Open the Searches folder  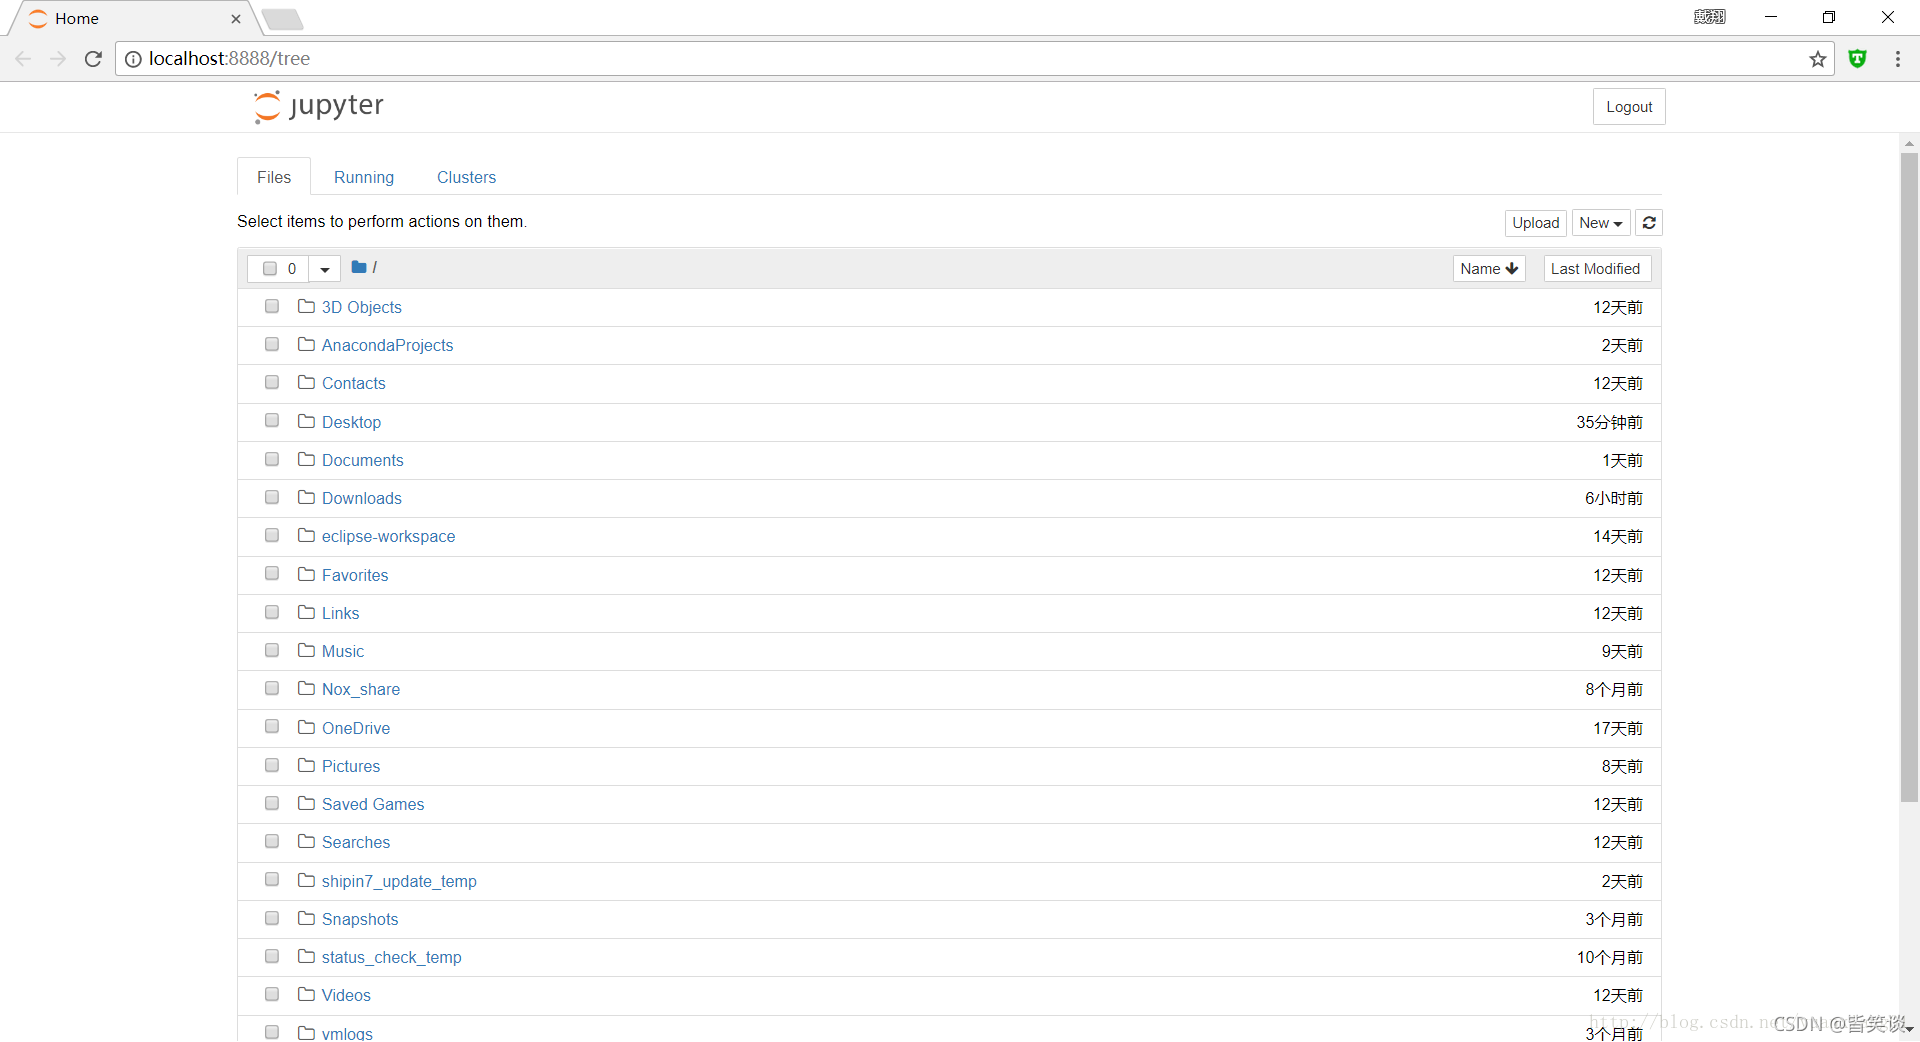tap(356, 842)
